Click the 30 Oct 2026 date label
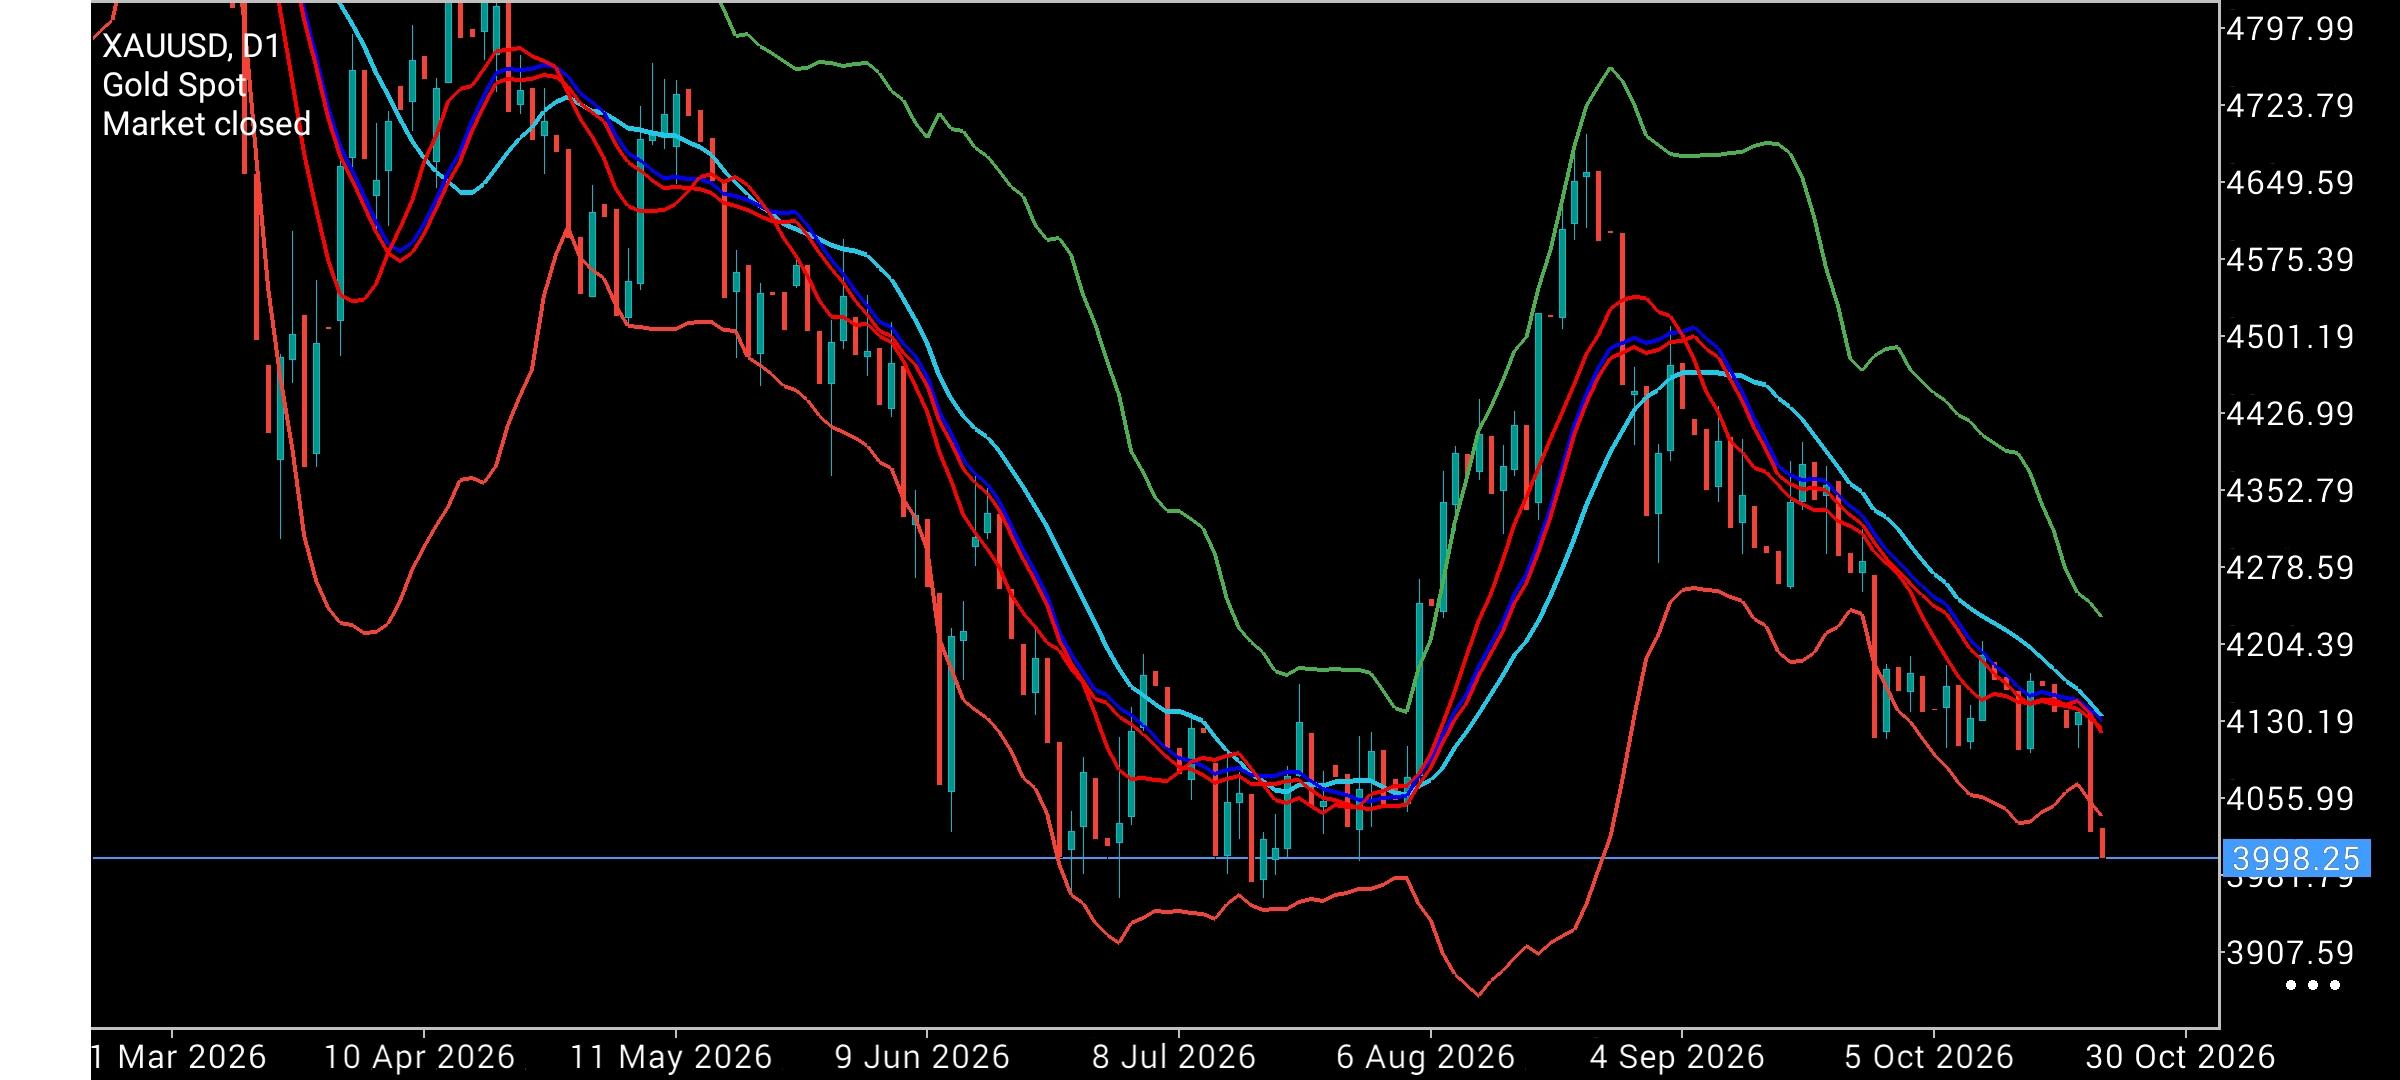The width and height of the screenshot is (2400, 1080). (x=2181, y=1057)
